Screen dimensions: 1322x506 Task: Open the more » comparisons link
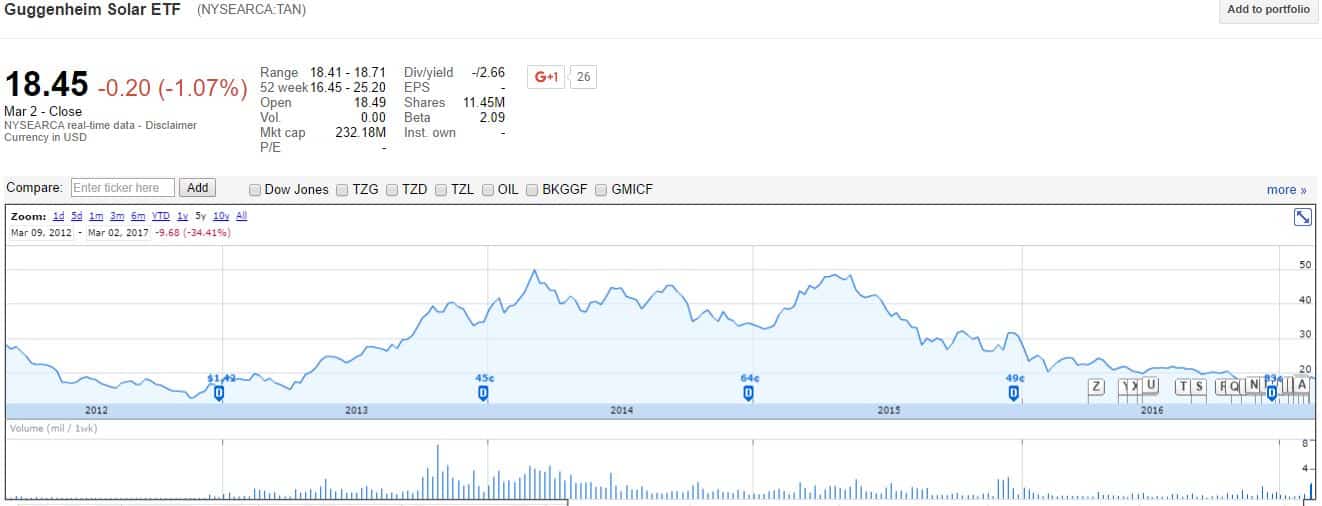pyautogui.click(x=1287, y=190)
